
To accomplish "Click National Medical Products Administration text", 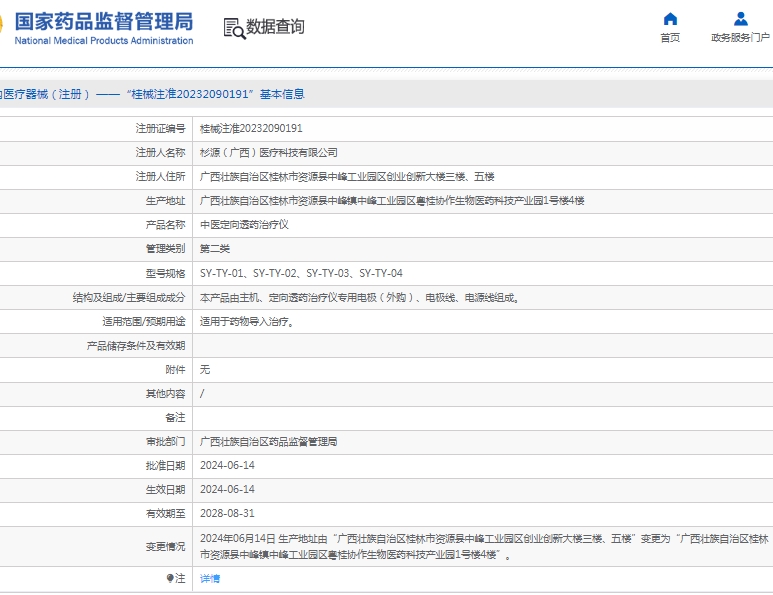I will 104,41.
